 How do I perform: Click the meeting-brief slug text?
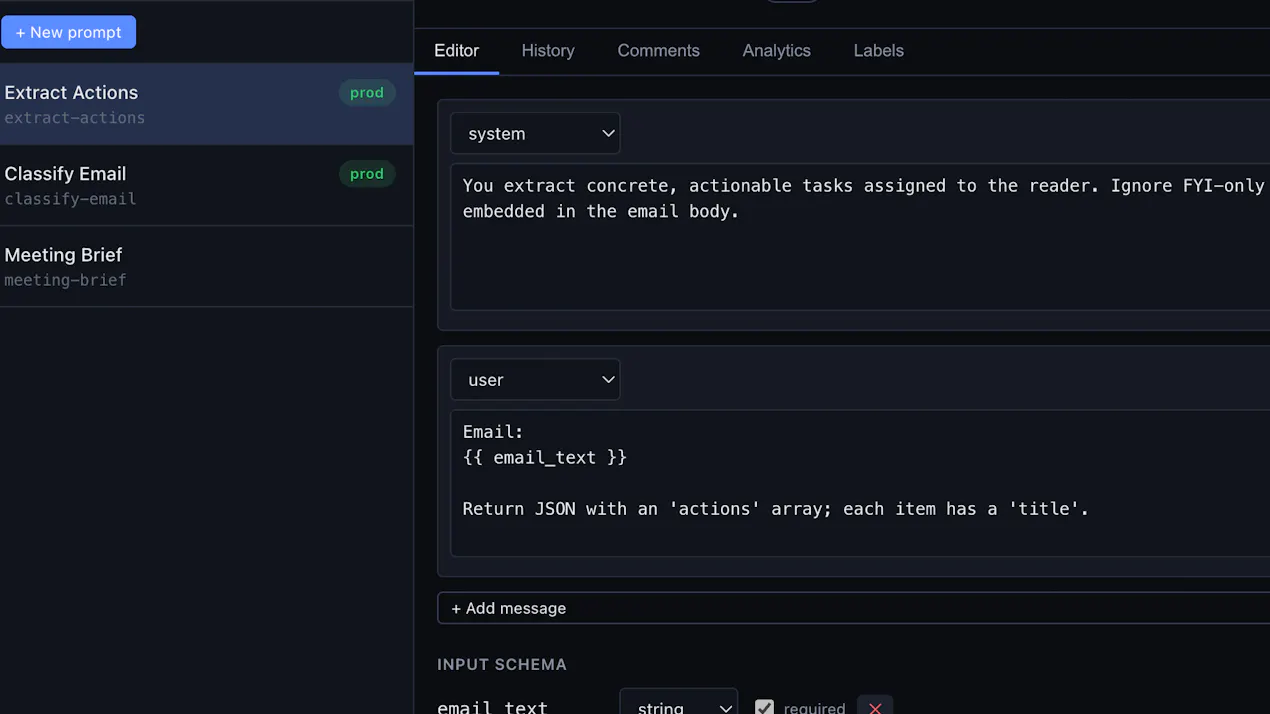tap(65, 280)
